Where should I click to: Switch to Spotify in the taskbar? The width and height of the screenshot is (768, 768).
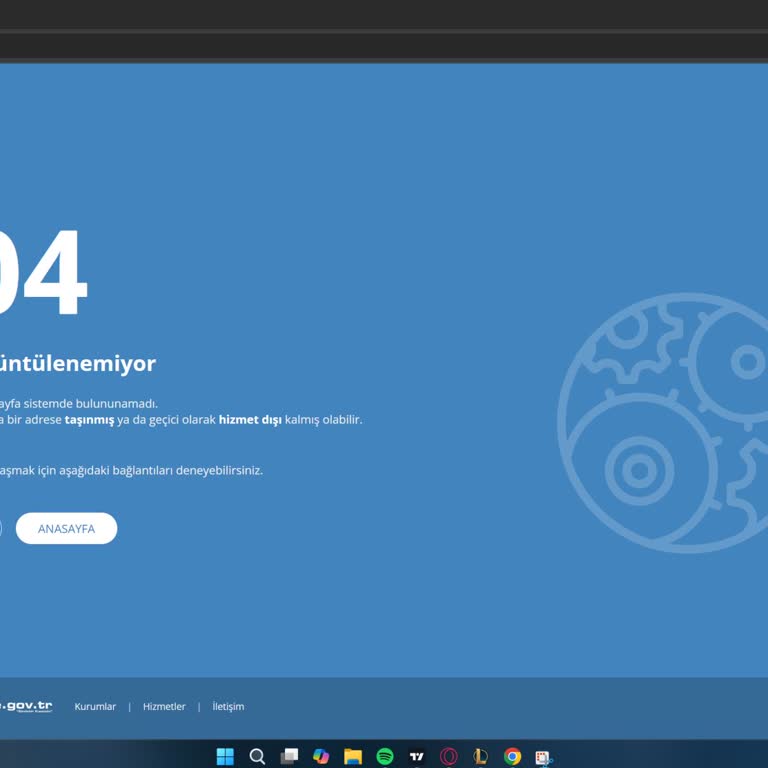(385, 756)
